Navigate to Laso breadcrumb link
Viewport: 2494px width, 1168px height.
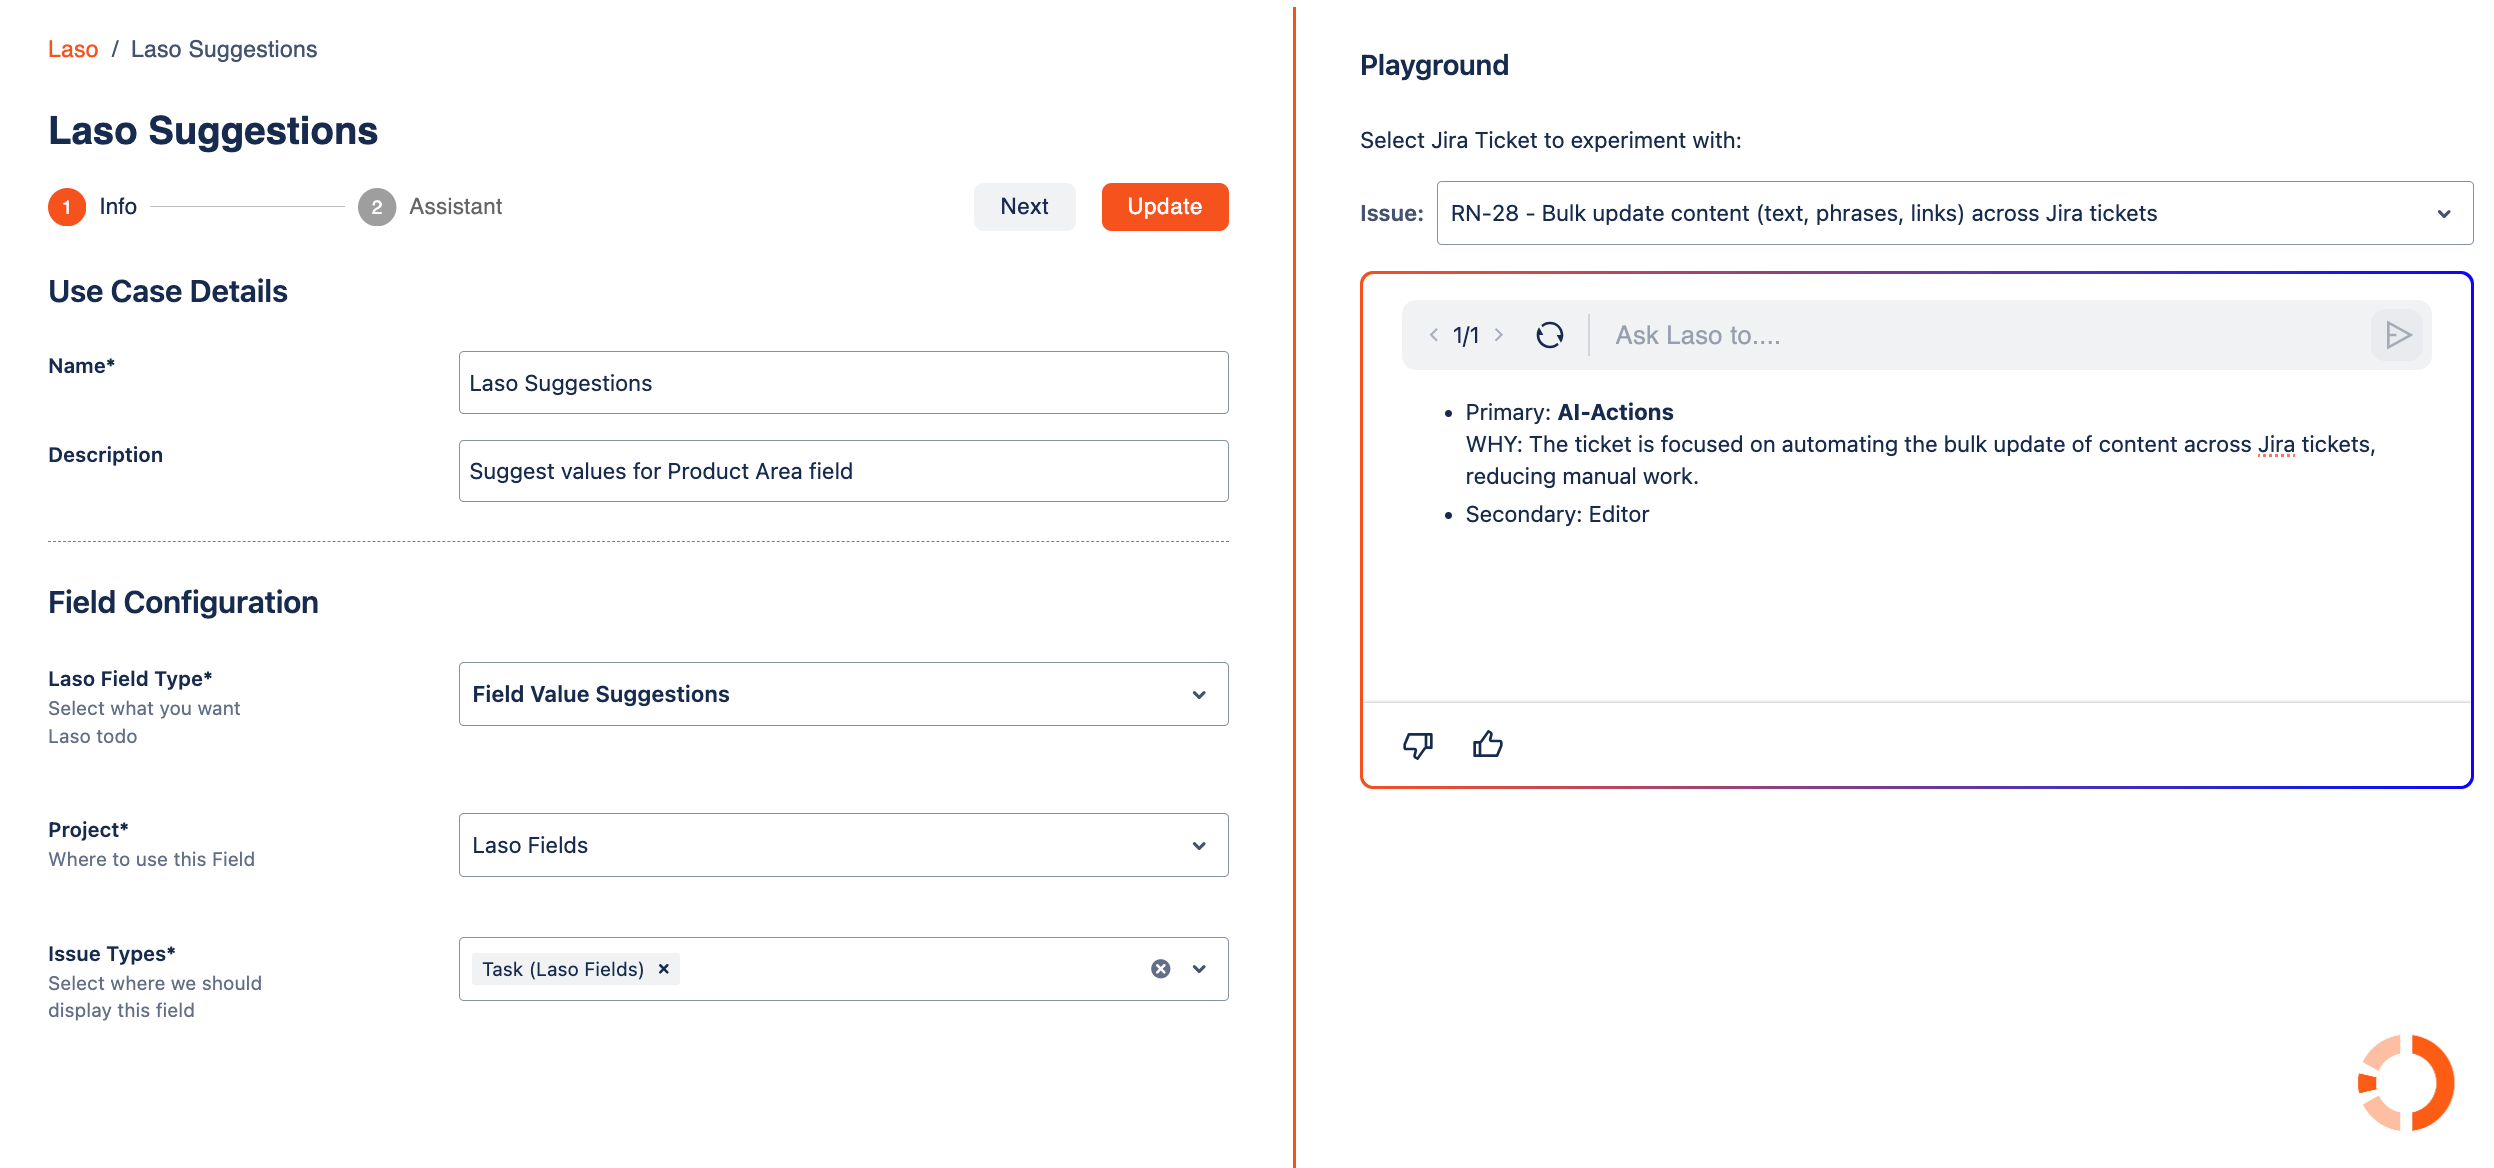[x=73, y=49]
